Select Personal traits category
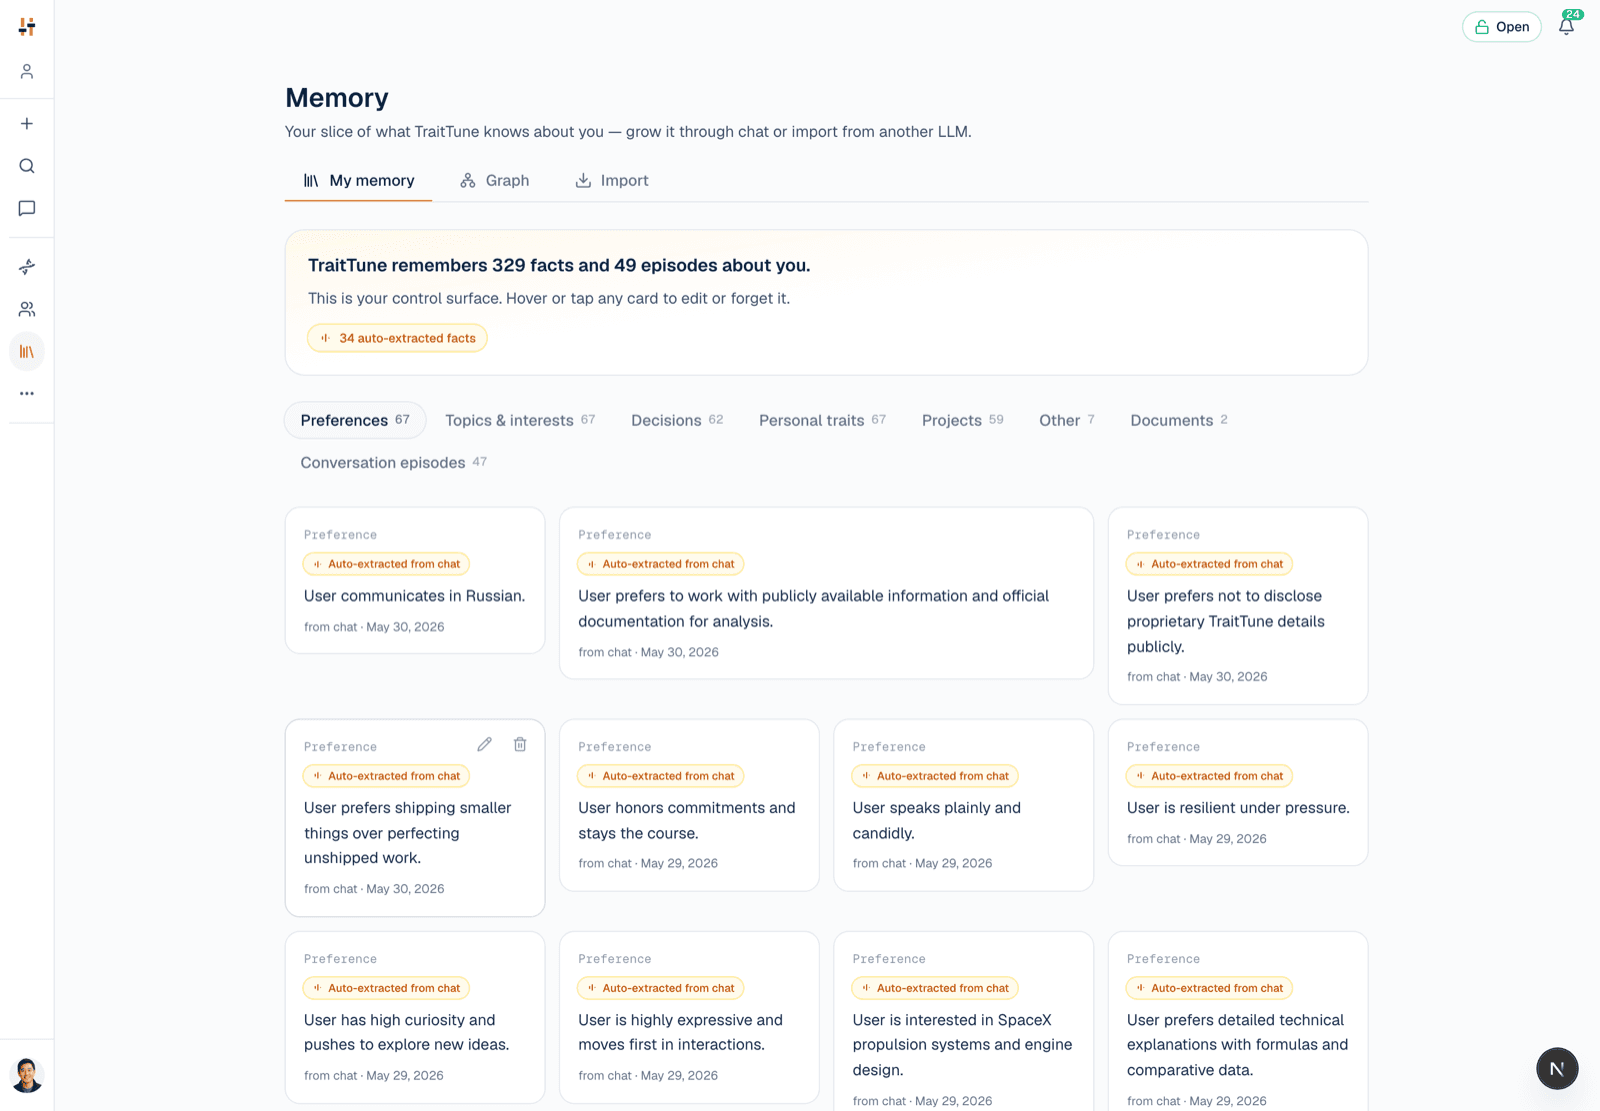1600x1111 pixels. pos(822,420)
